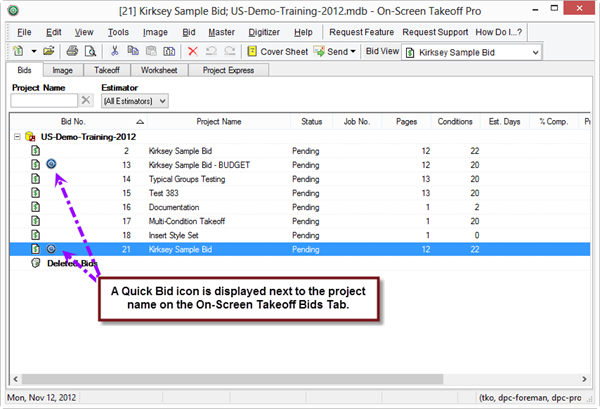
Task: Select the Documentation row
Action: [300, 207]
